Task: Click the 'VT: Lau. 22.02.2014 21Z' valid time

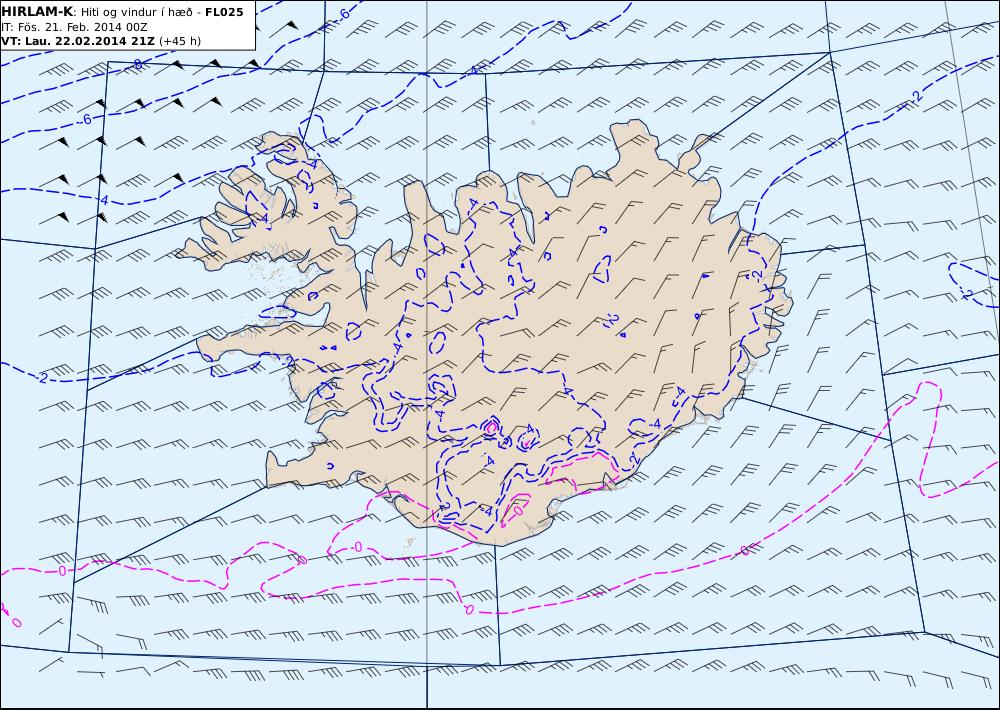Action: coord(78,41)
